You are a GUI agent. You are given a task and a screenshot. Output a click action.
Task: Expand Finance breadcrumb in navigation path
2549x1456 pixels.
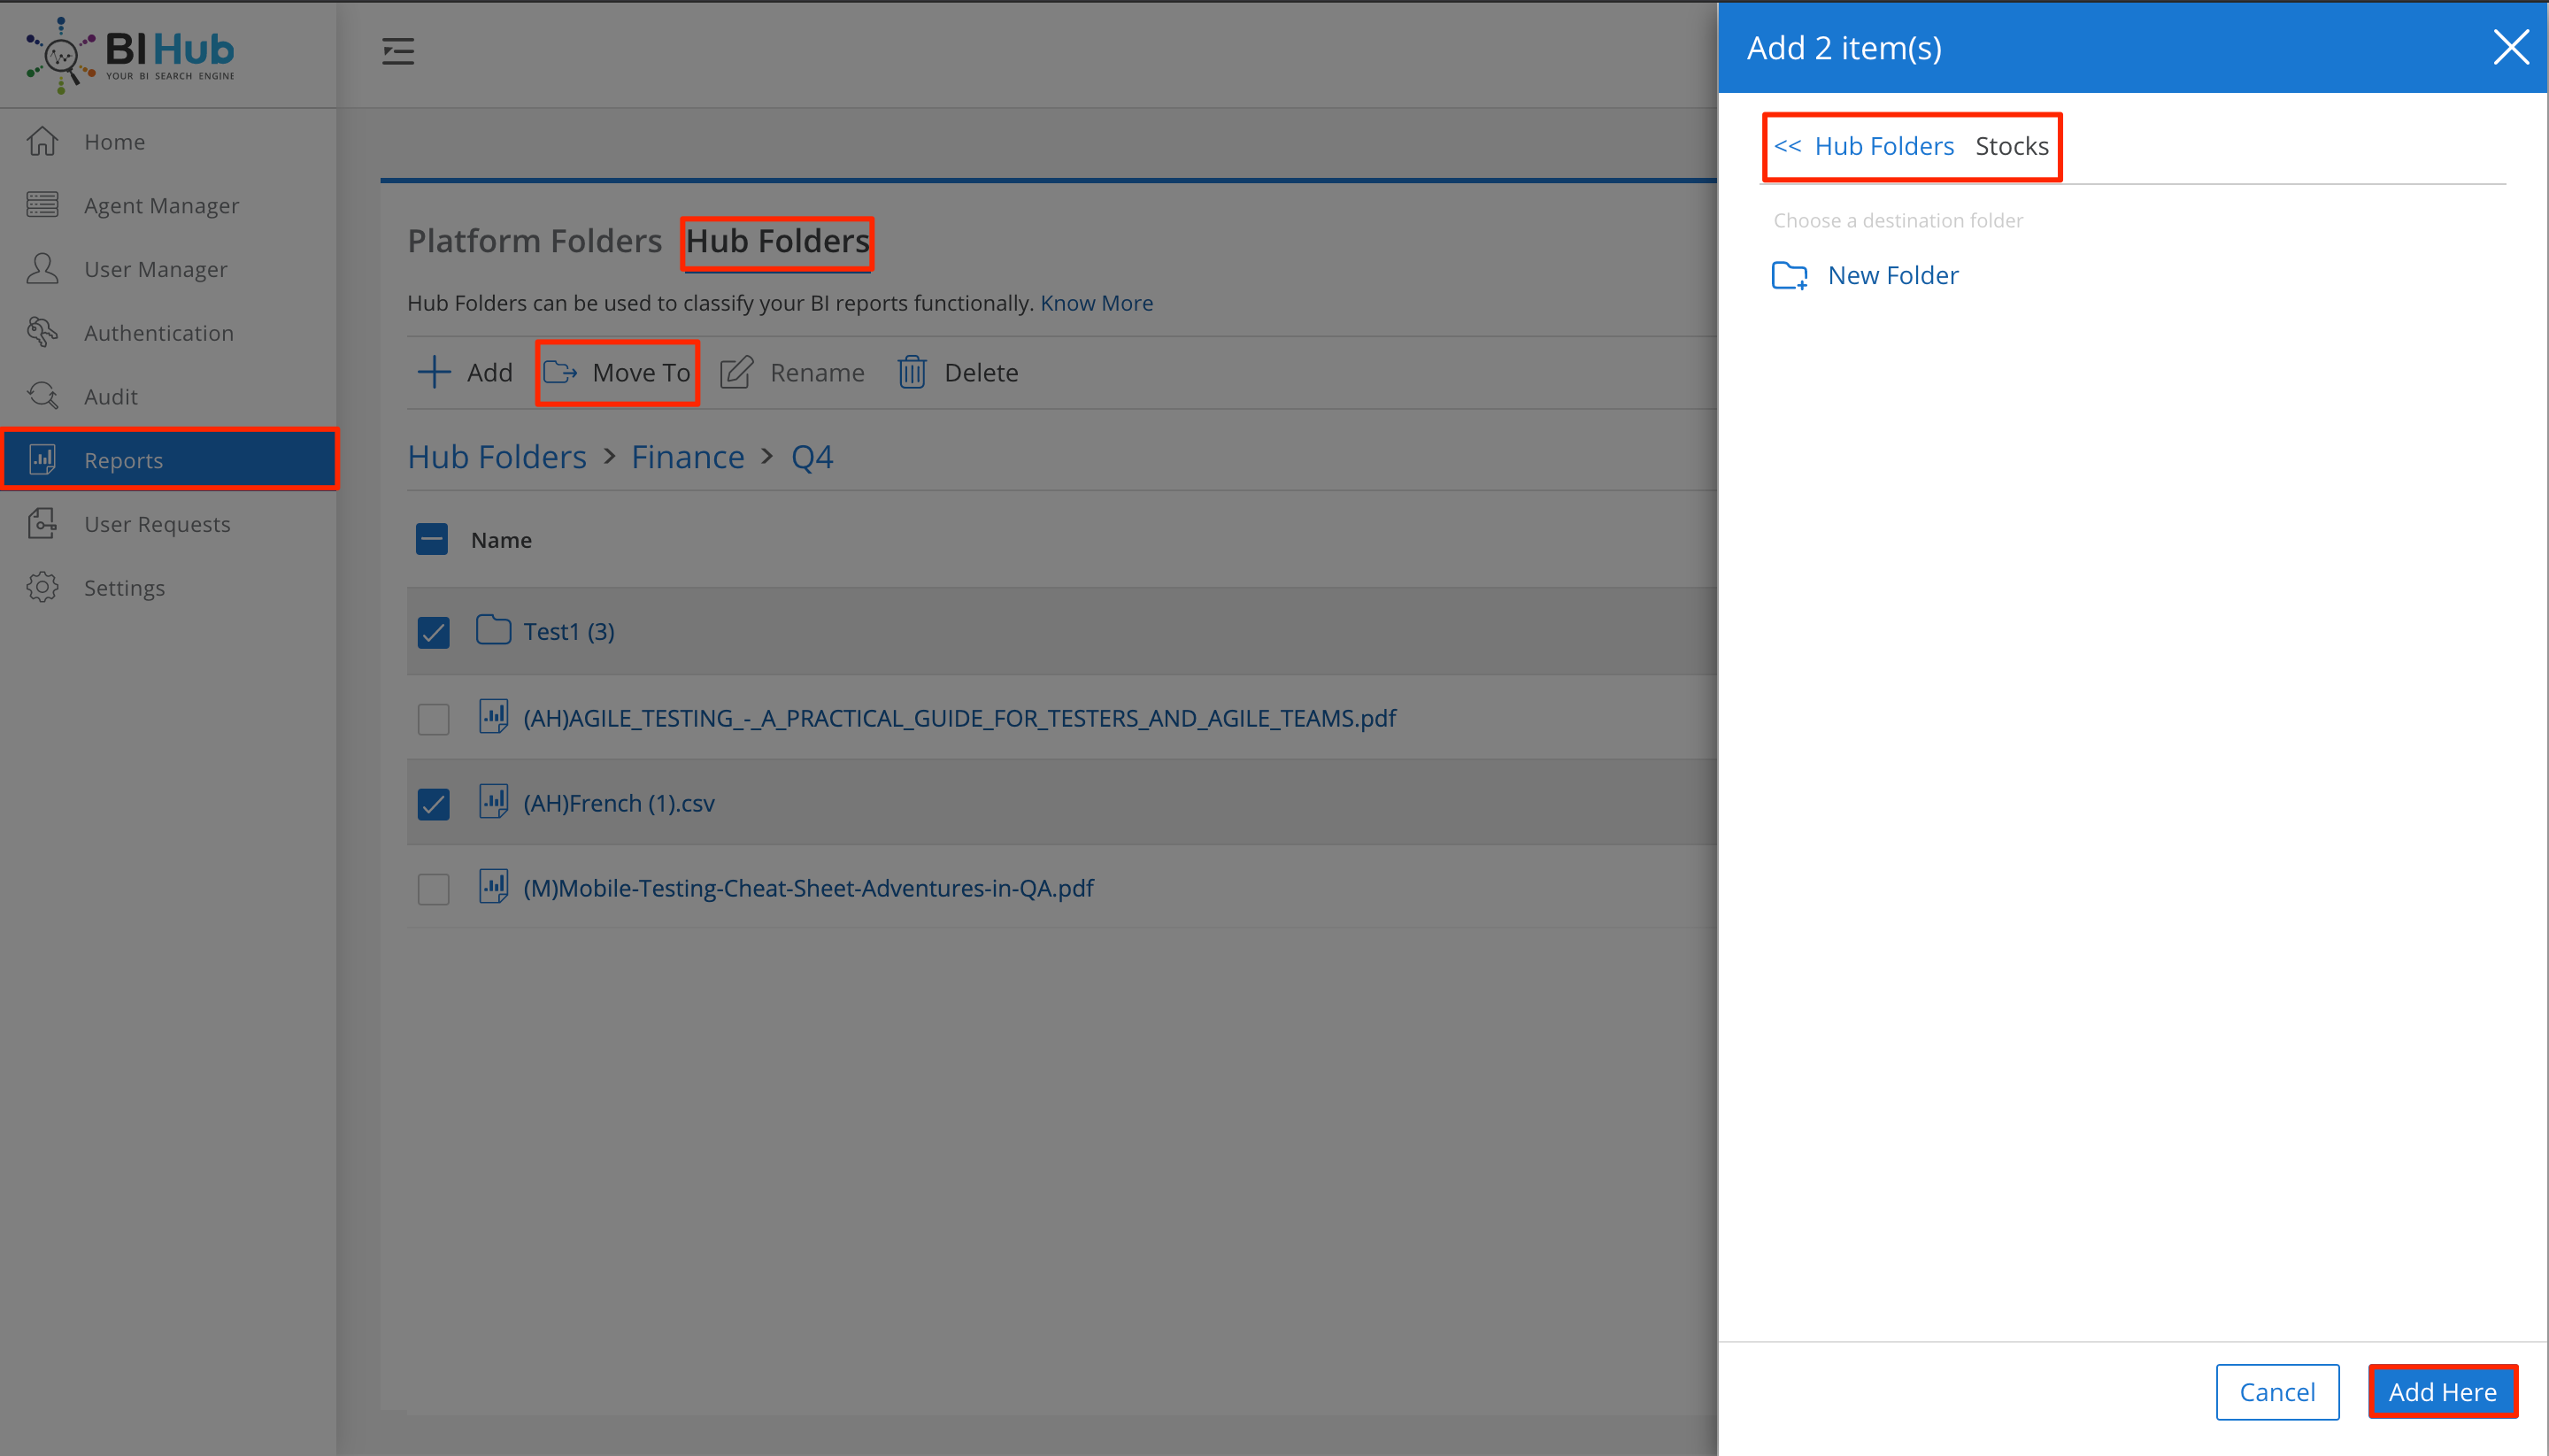[686, 457]
